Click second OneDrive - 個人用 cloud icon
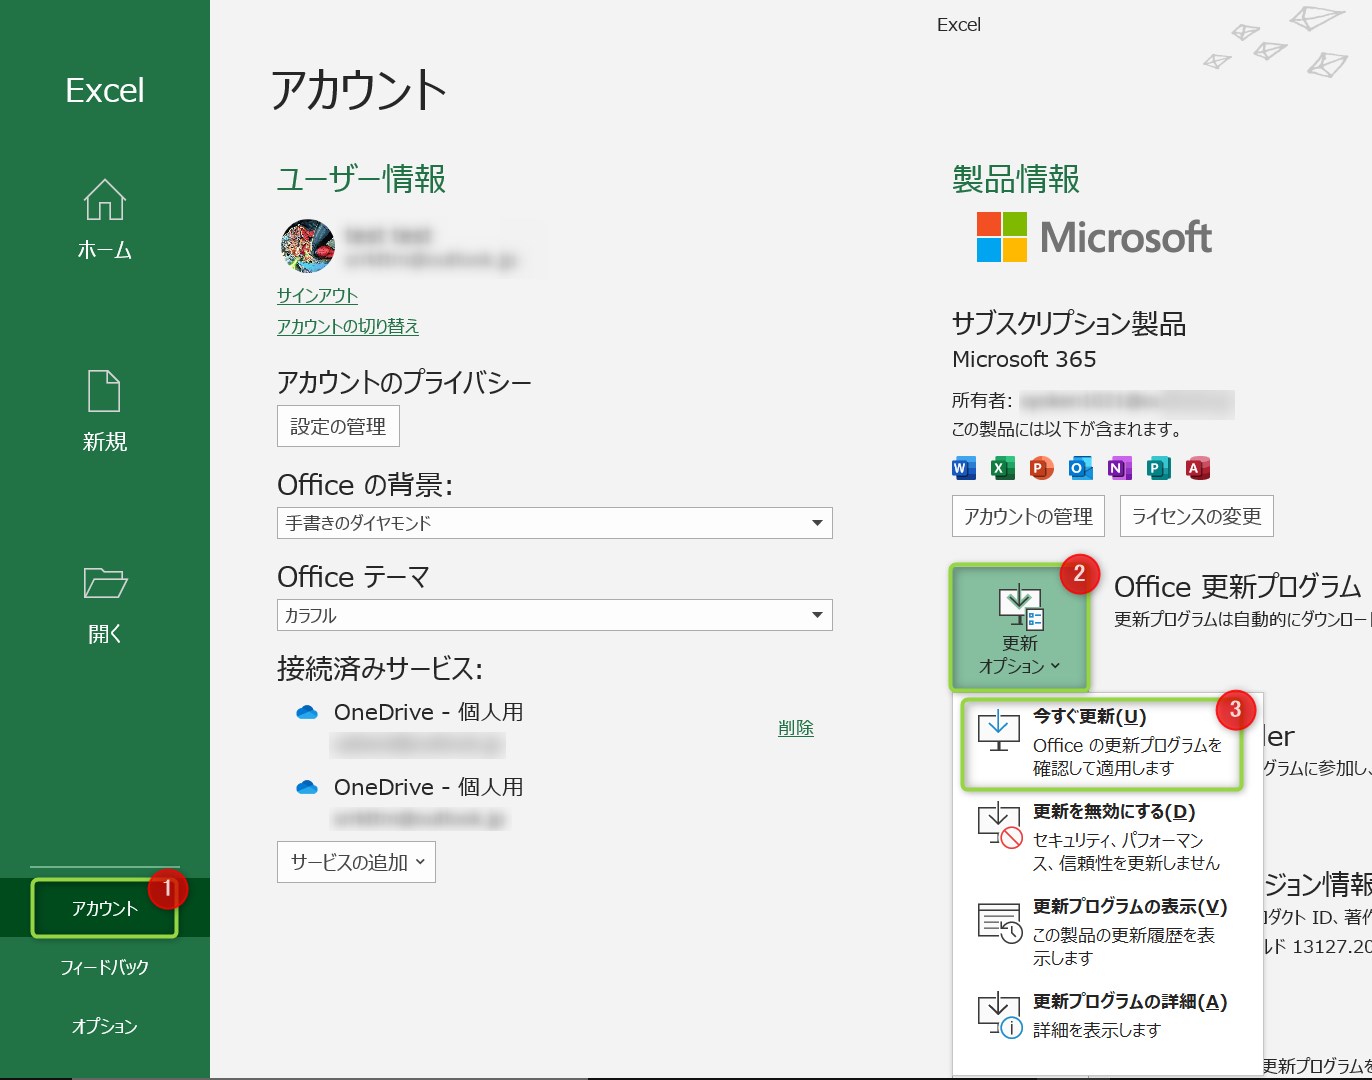This screenshot has width=1372, height=1080. (x=307, y=787)
